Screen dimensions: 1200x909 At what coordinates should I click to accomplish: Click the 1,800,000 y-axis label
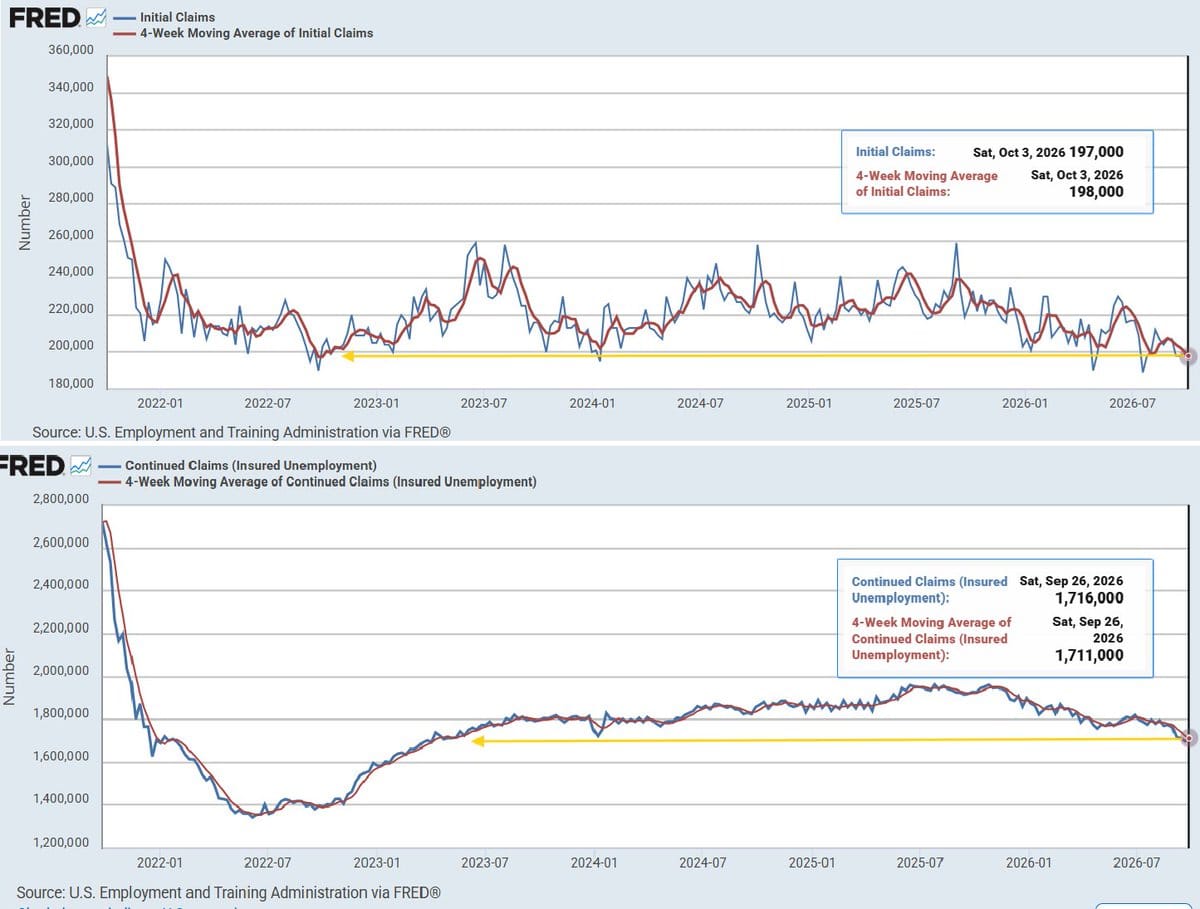pyautogui.click(x=60, y=715)
